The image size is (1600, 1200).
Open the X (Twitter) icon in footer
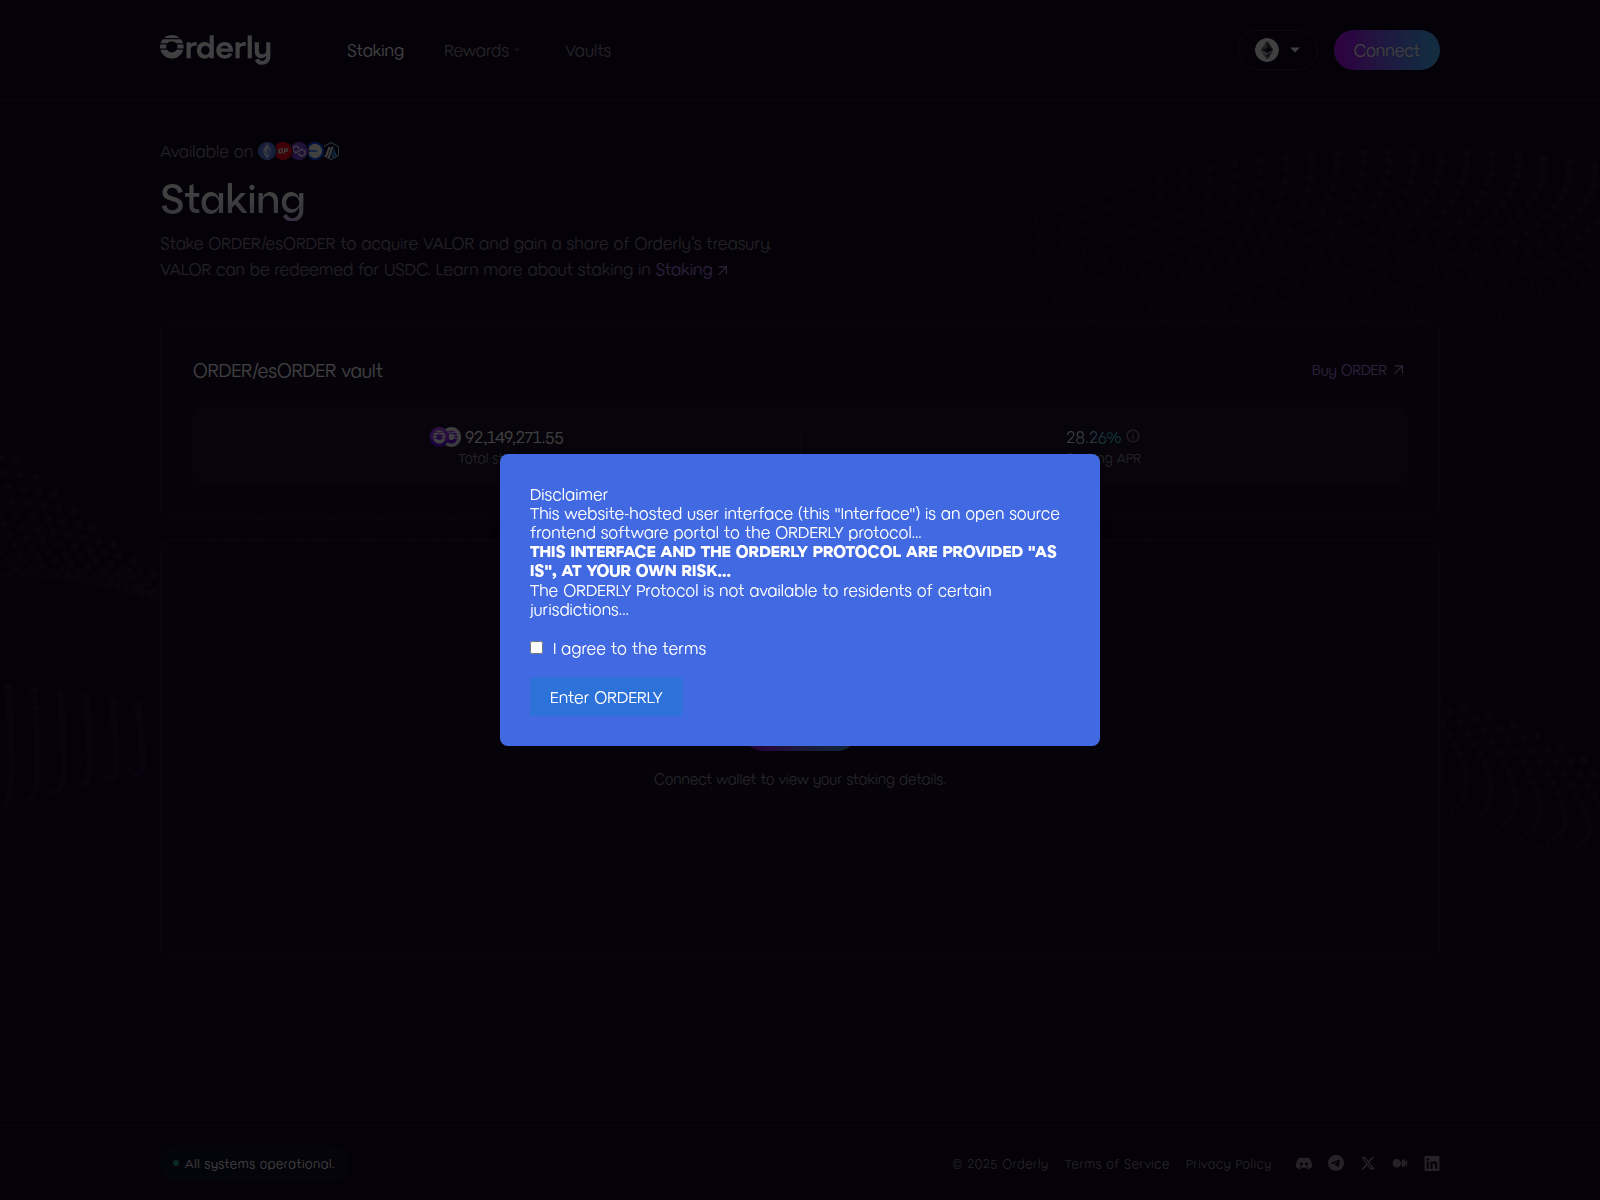(x=1368, y=1163)
